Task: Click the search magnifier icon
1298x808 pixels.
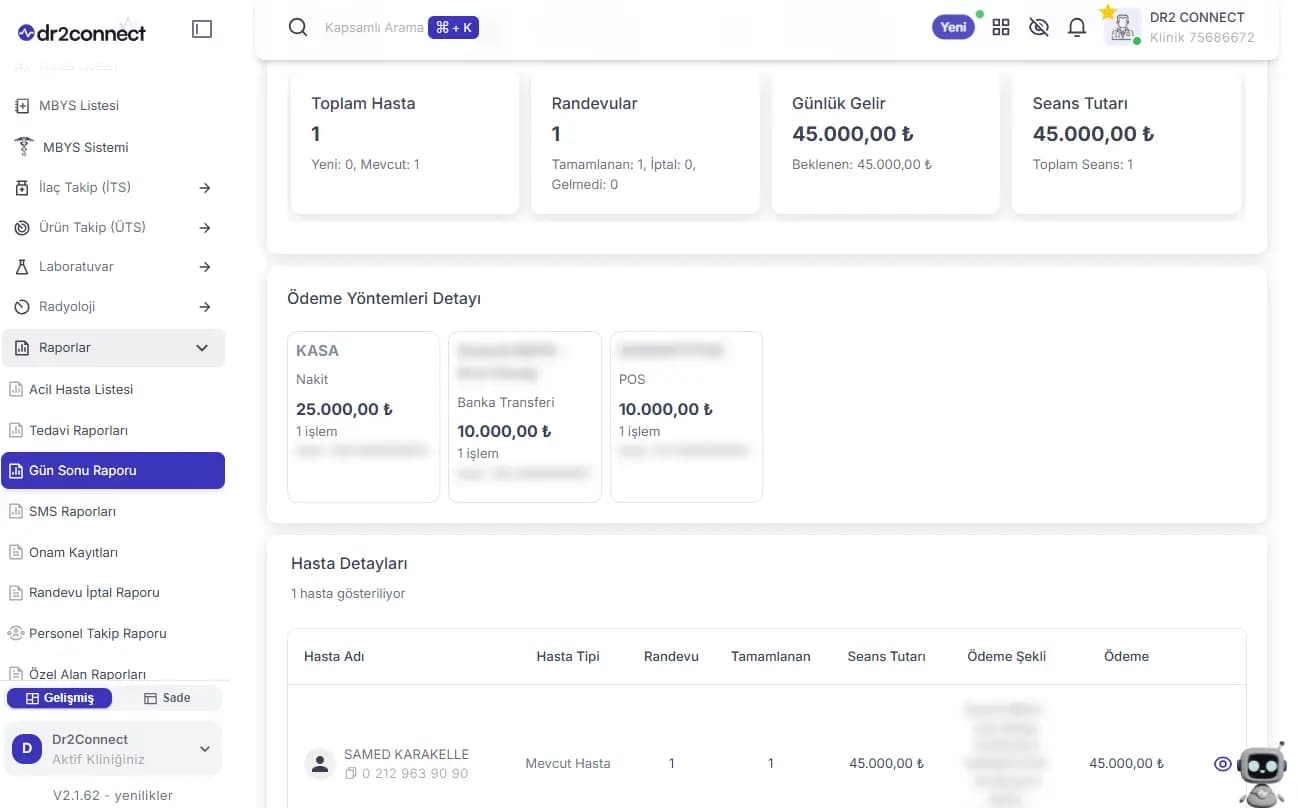Action: [298, 27]
